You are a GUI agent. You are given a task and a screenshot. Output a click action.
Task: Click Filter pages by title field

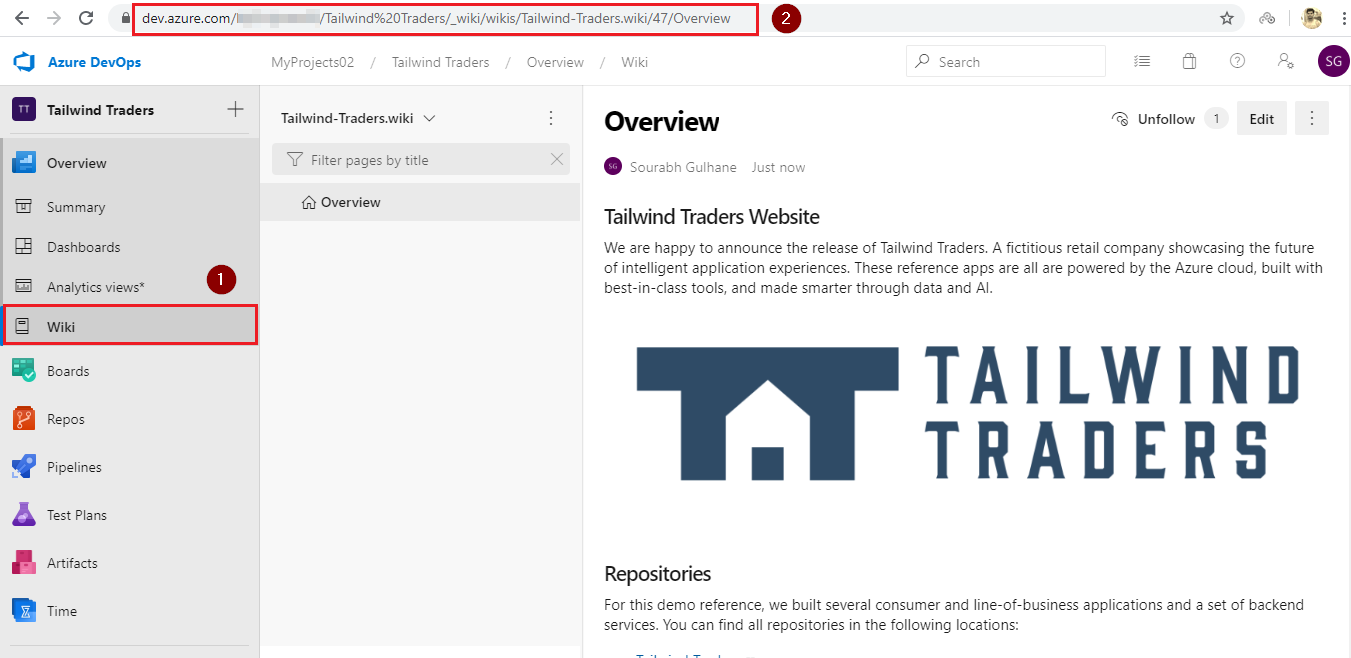tap(420, 160)
